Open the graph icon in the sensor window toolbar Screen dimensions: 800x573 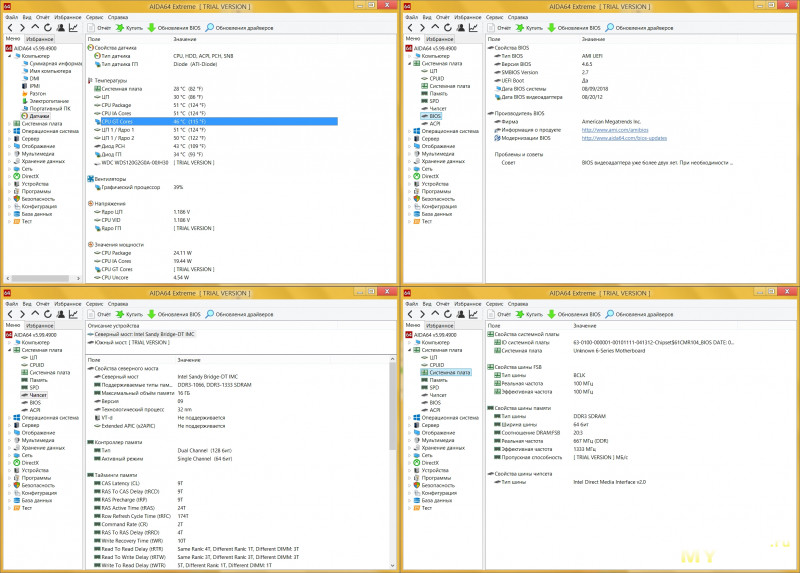73,28
